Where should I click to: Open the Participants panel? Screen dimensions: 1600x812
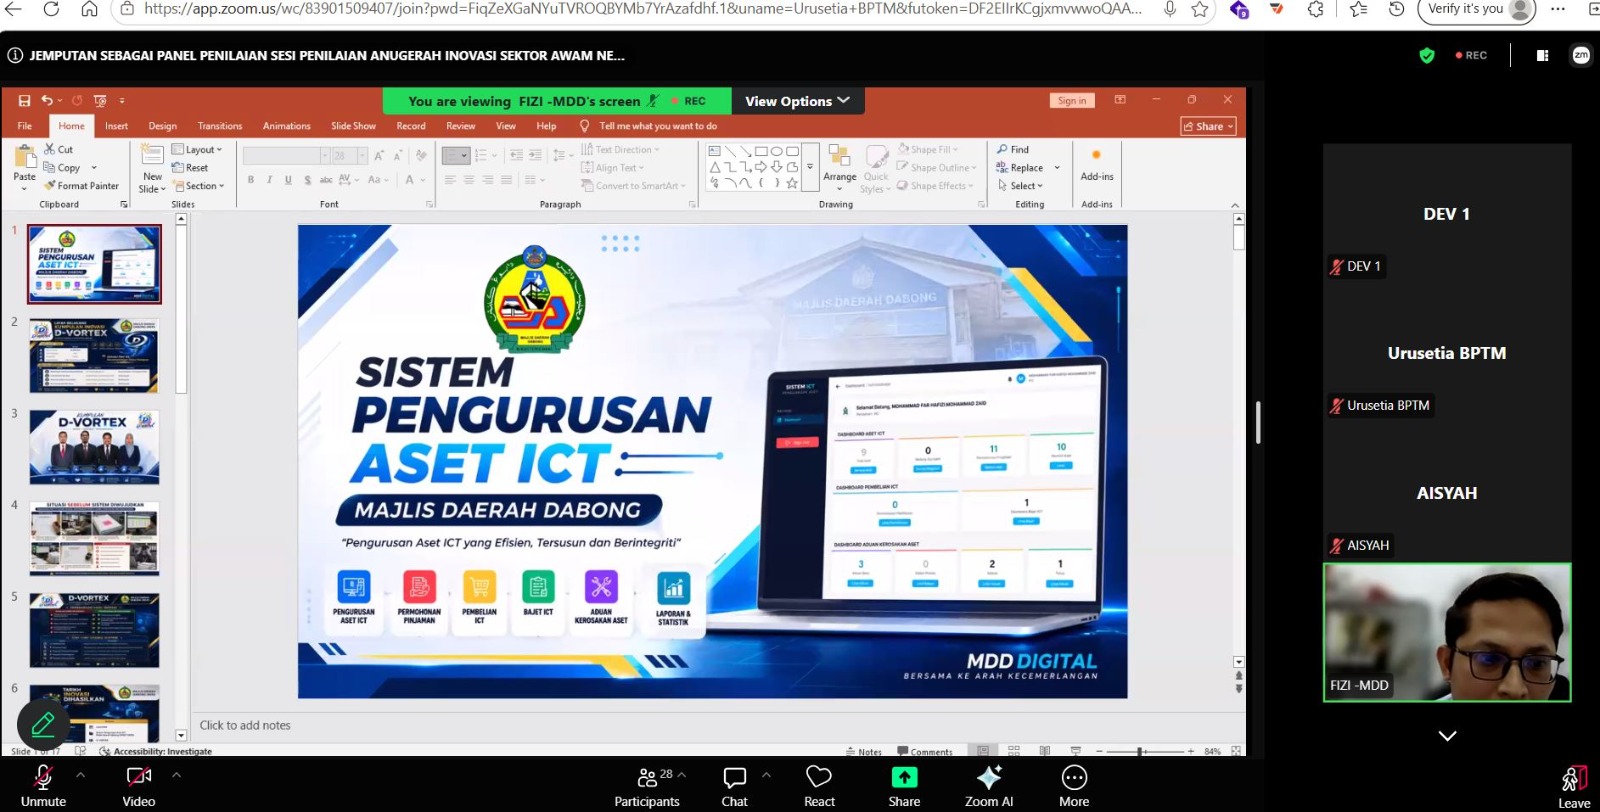click(x=647, y=787)
